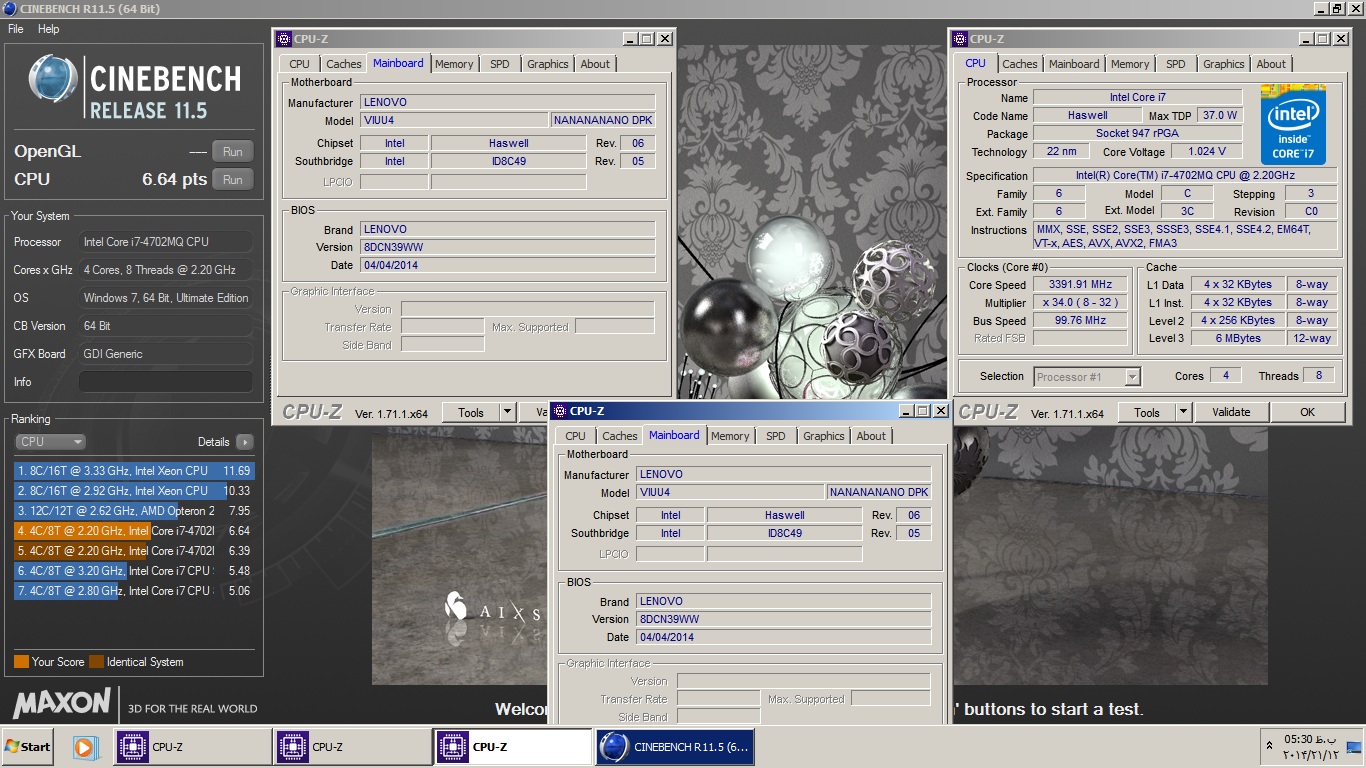Select SPD tab in the active CPU-Z window
The image size is (1366, 768).
click(776, 436)
